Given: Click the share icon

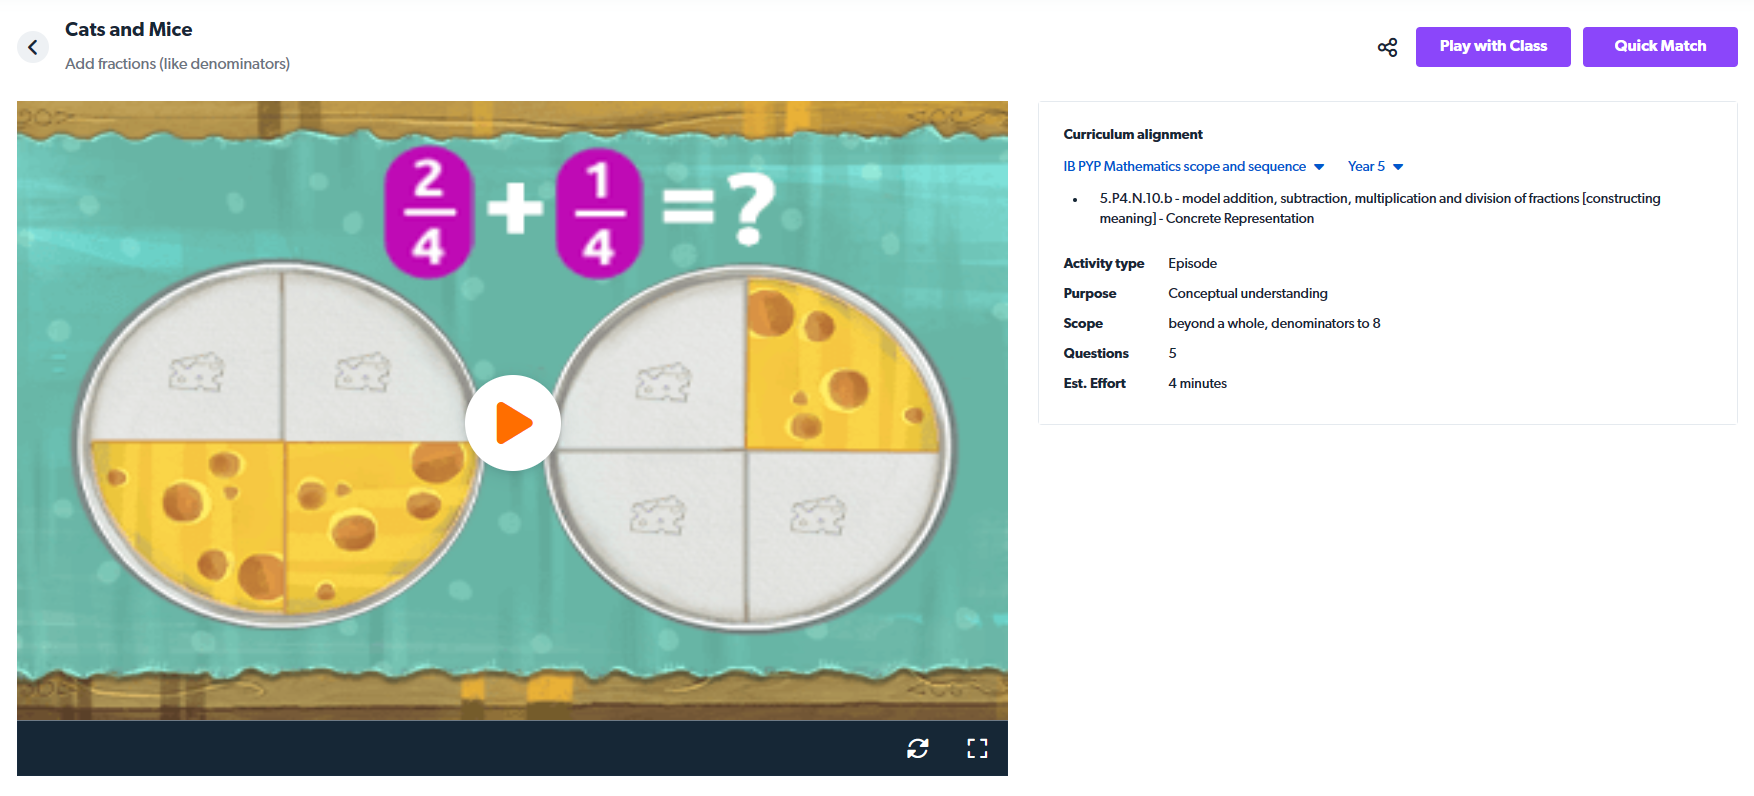Looking at the screenshot, I should (1387, 47).
